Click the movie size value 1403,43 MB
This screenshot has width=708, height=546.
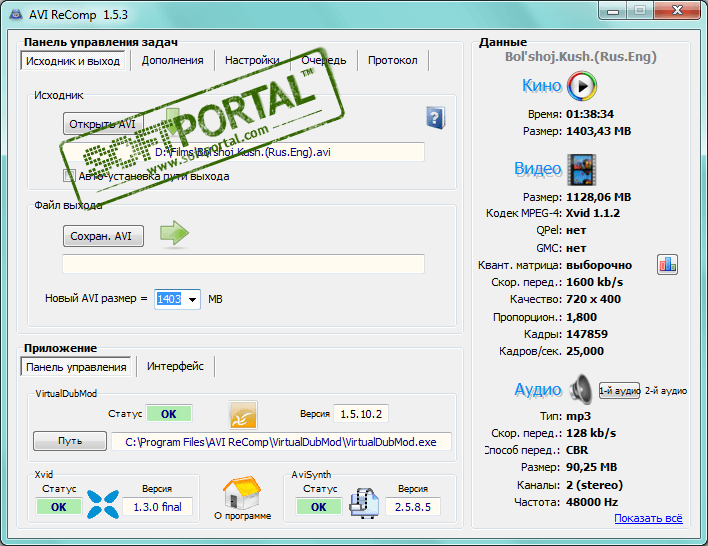pyautogui.click(x=599, y=131)
